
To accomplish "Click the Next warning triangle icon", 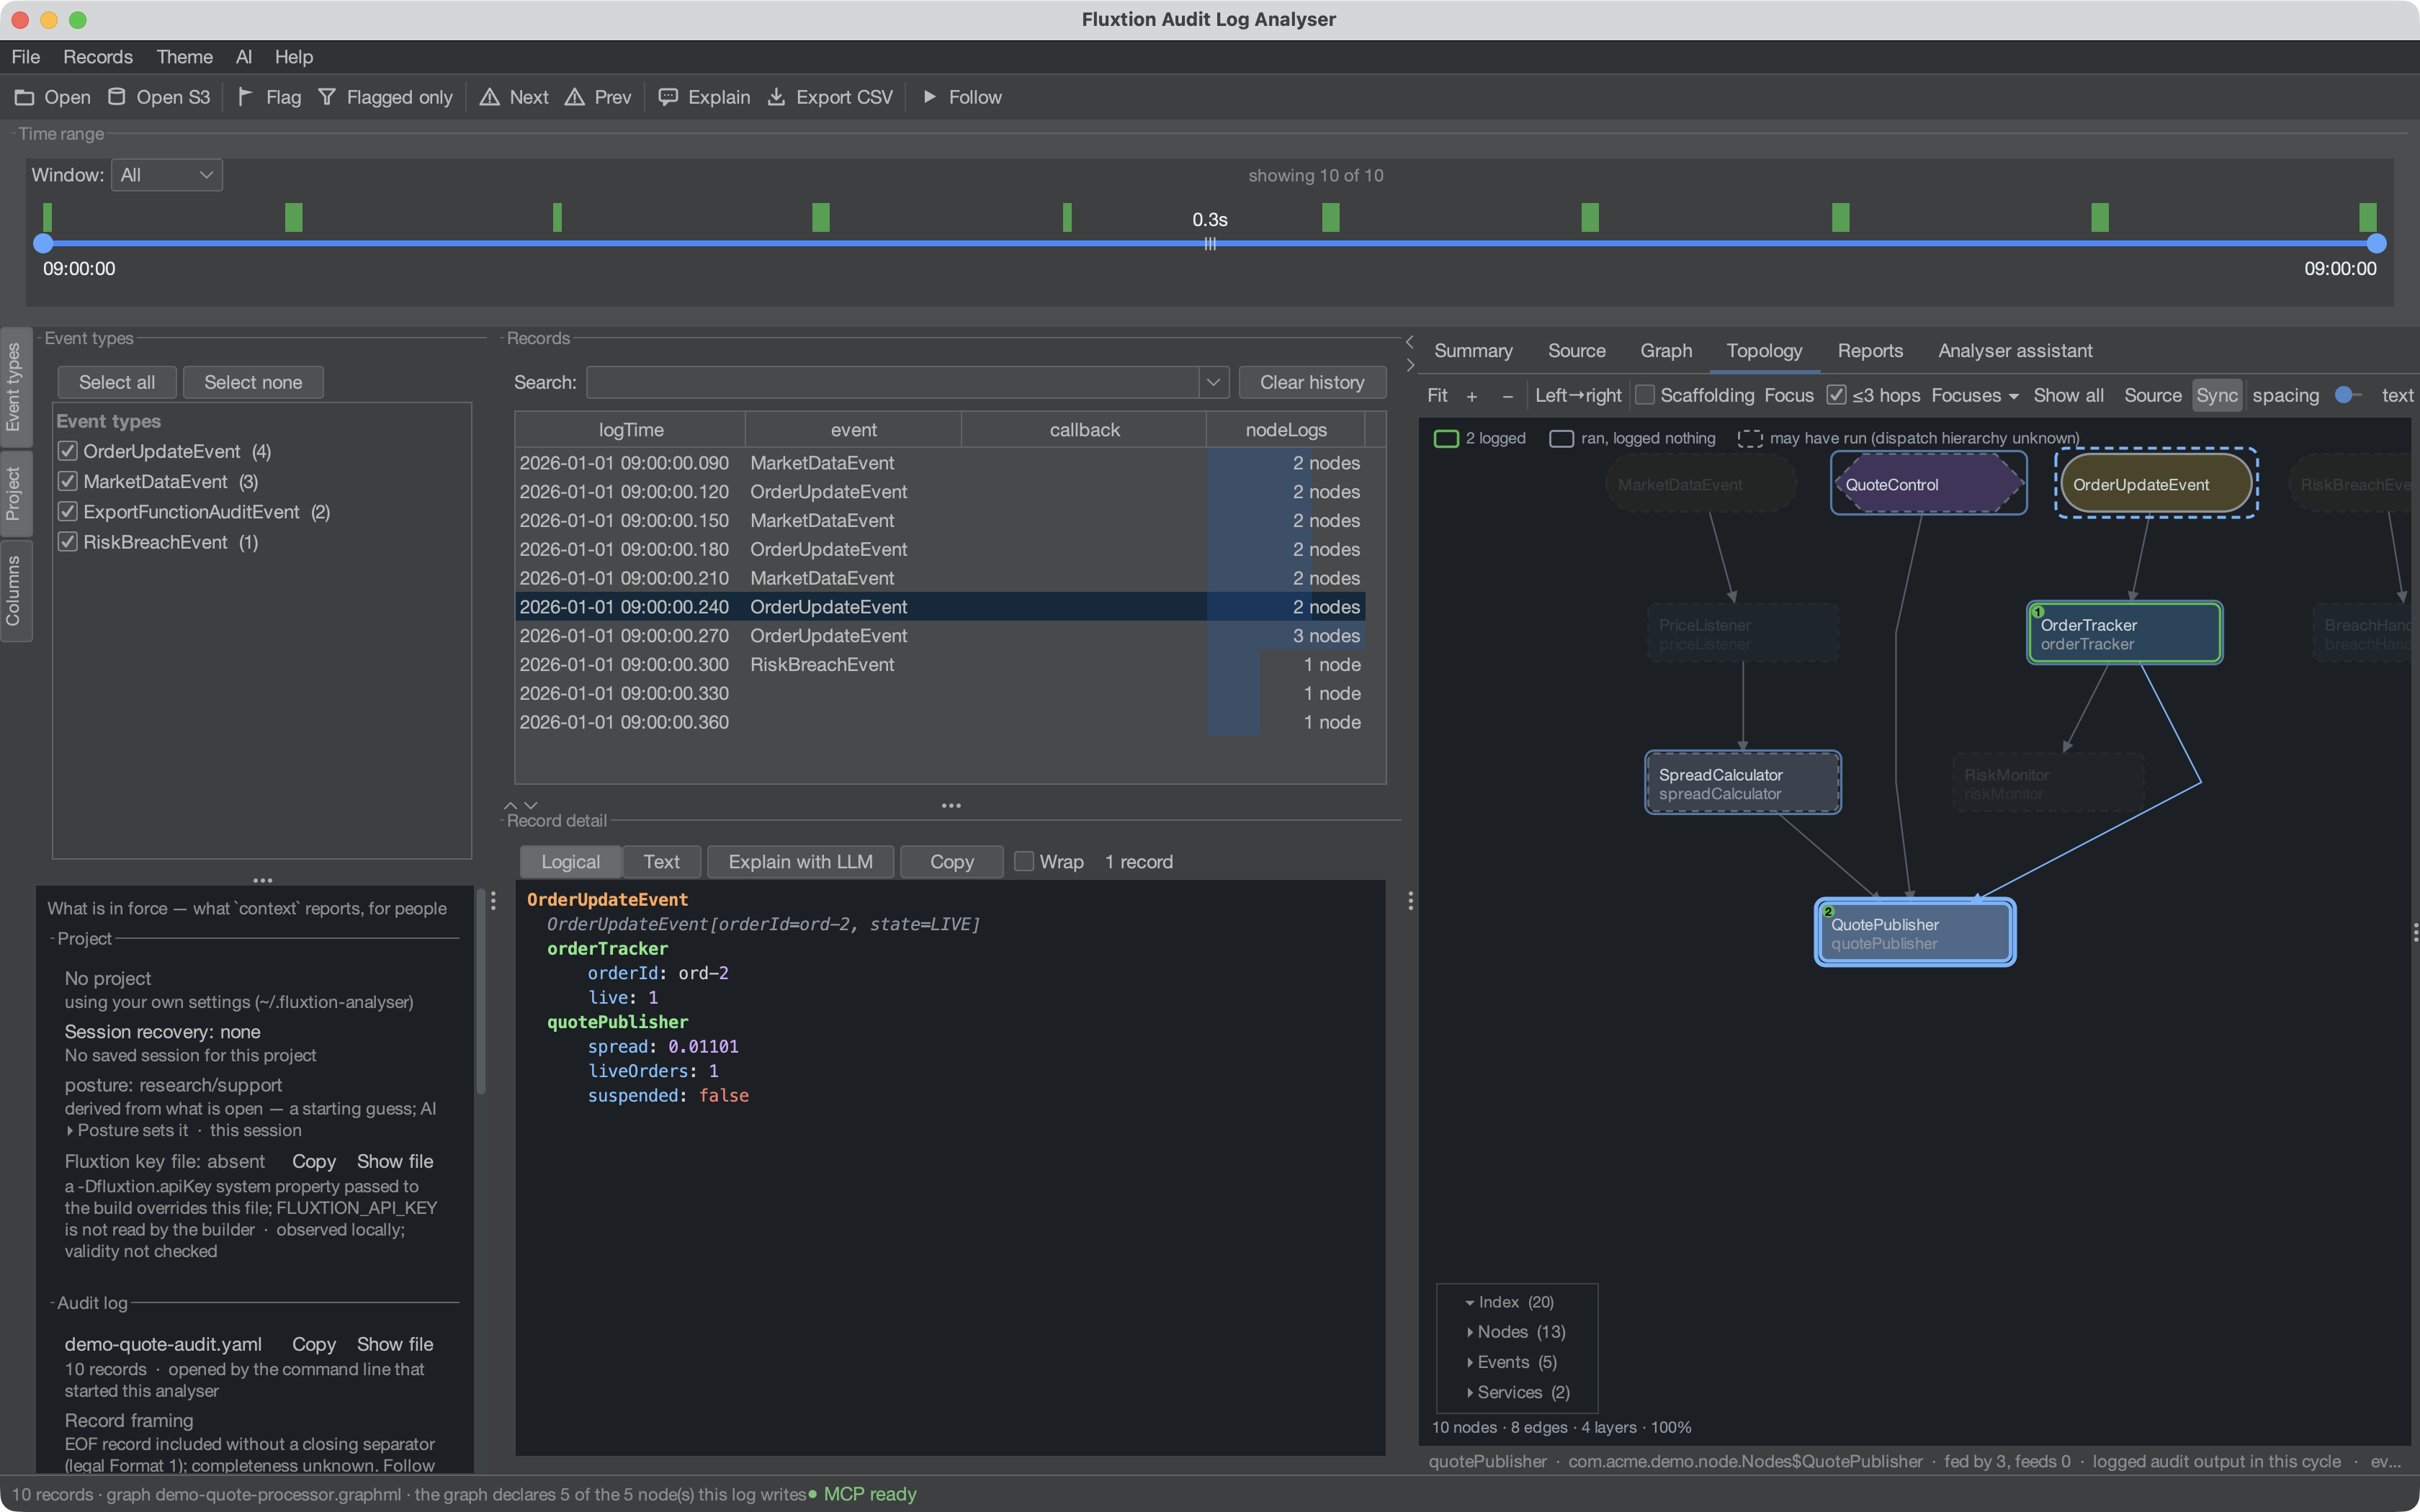I will [489, 97].
